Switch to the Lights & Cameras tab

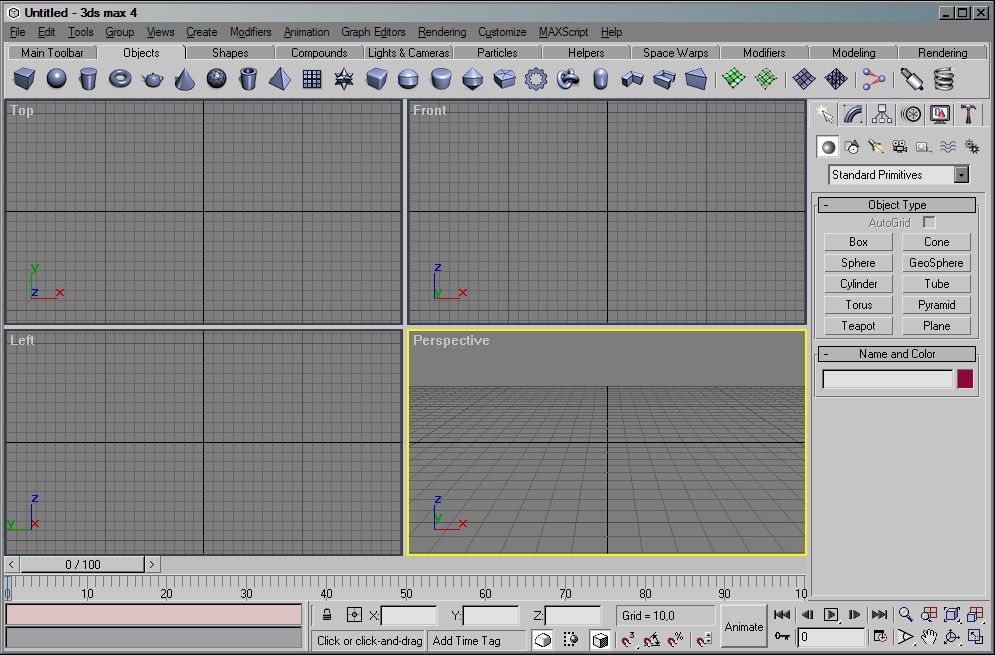[408, 53]
